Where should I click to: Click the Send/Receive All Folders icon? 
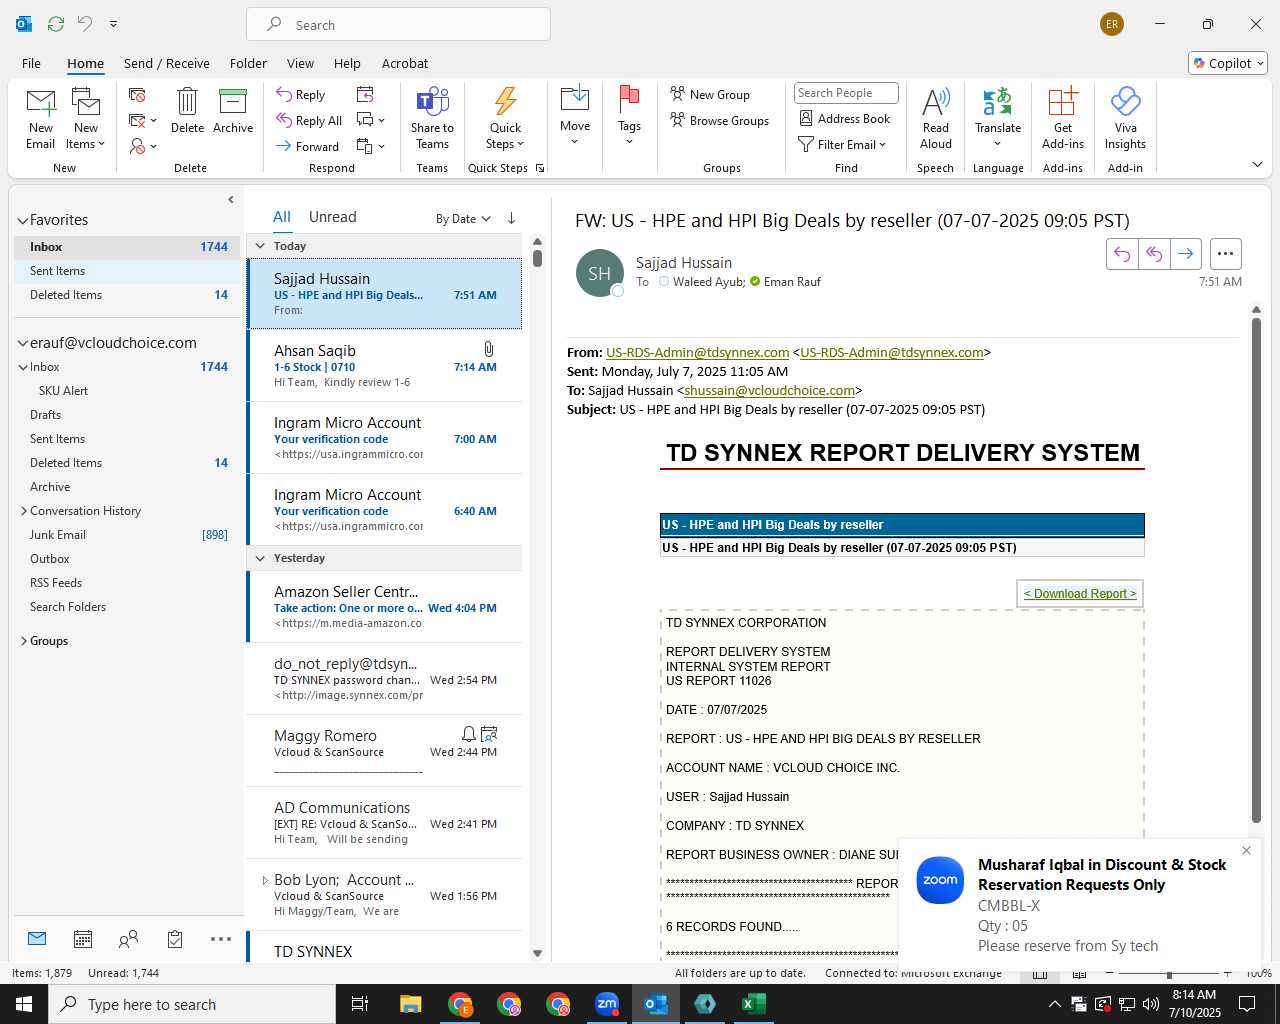[56, 24]
